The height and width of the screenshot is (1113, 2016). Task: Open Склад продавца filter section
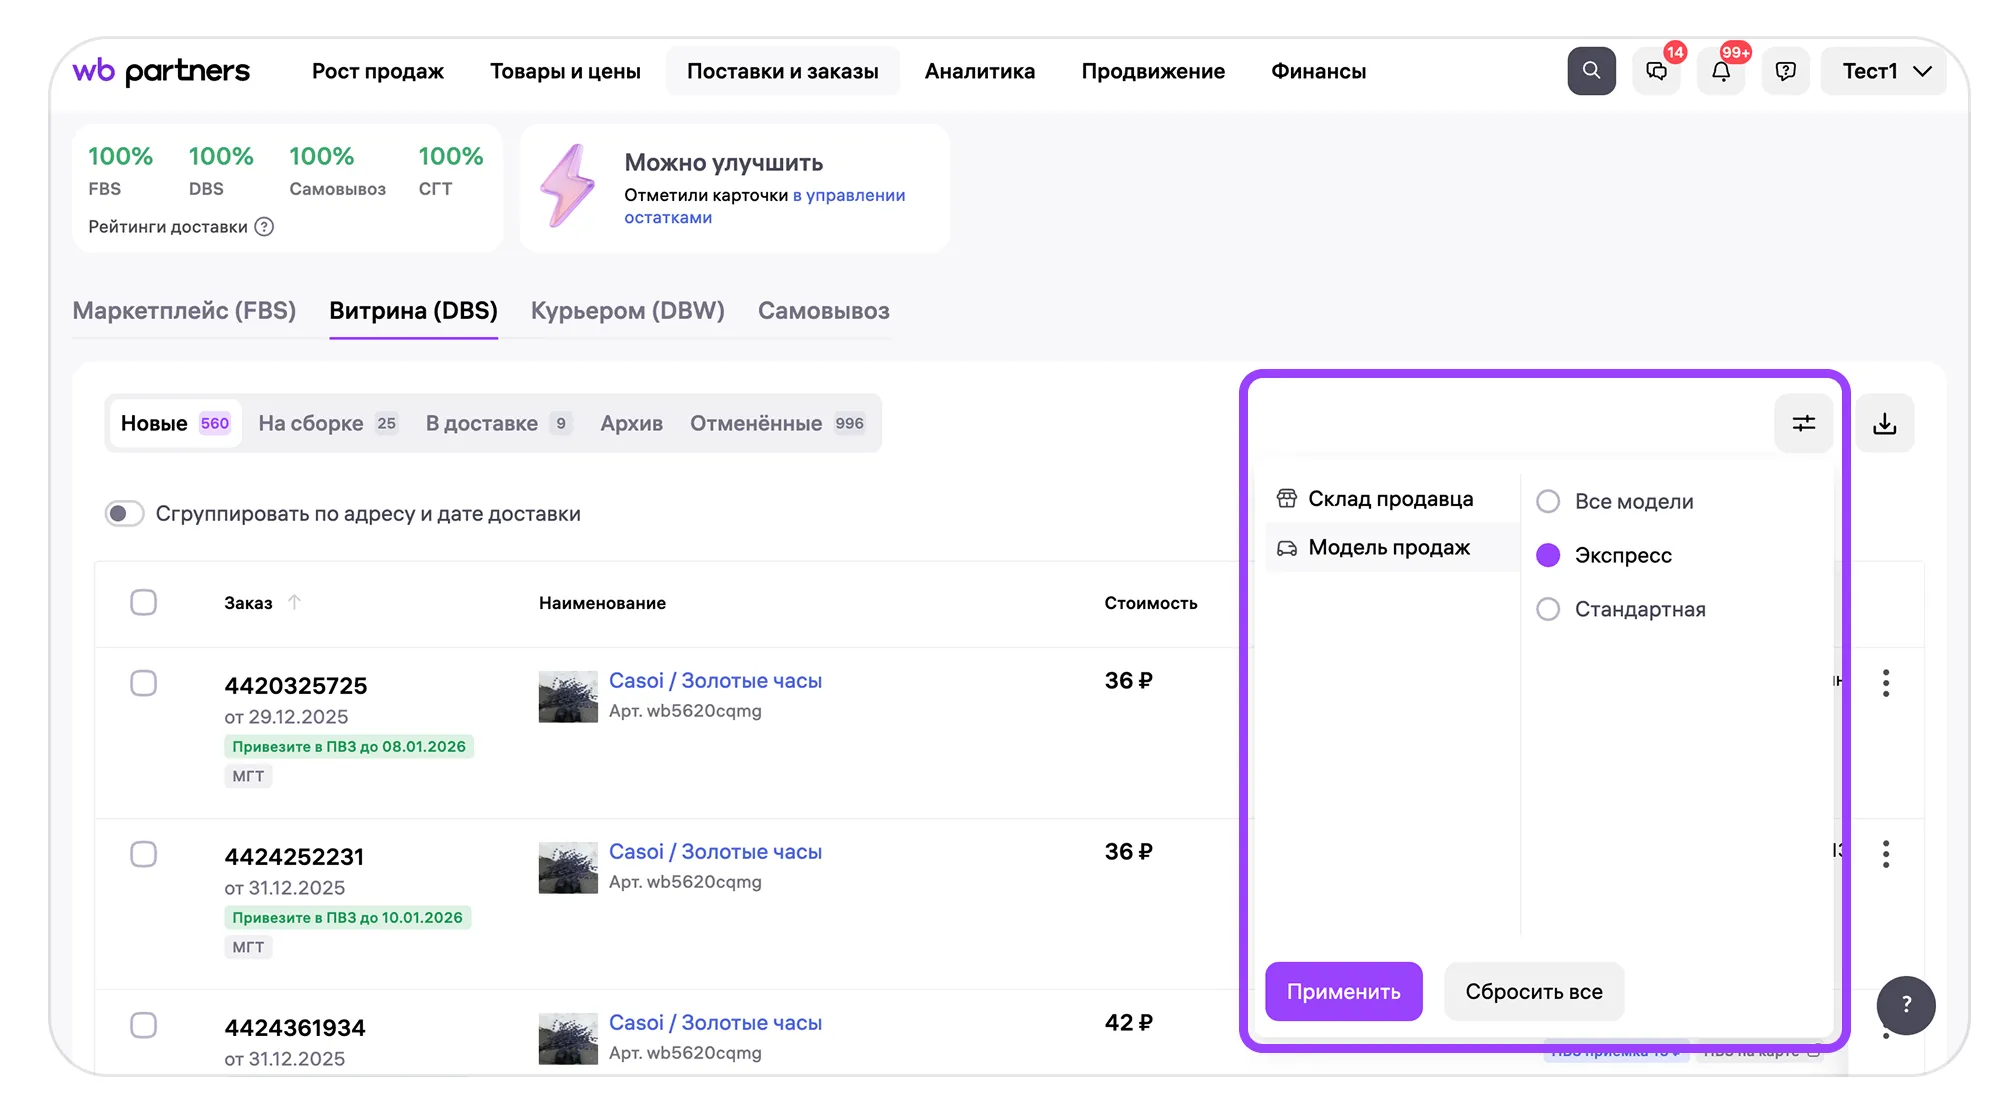(x=1389, y=498)
